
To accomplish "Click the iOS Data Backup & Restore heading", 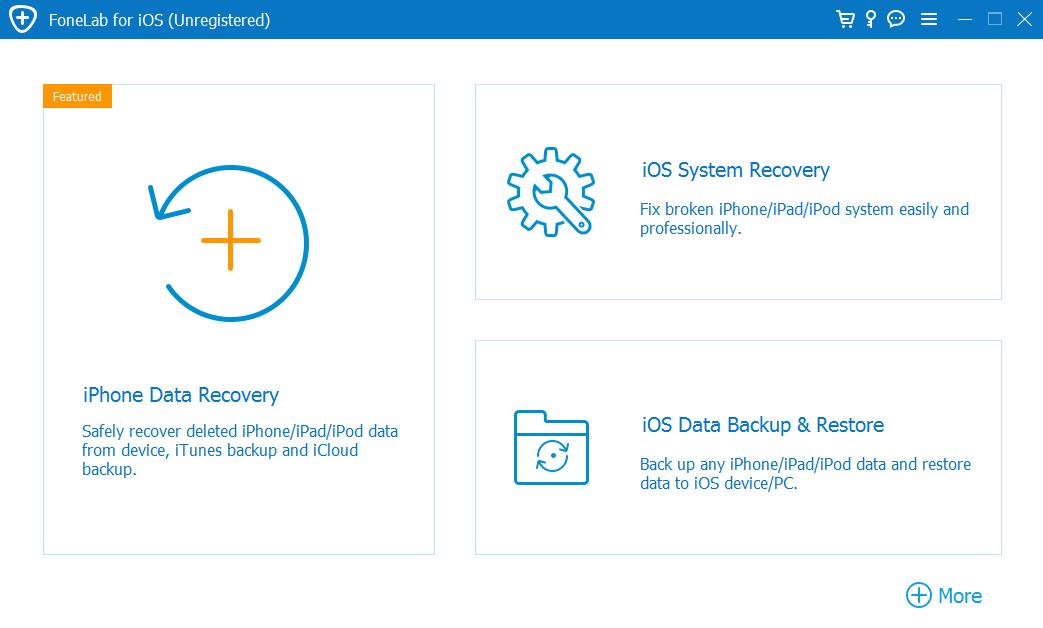I will pos(762,425).
